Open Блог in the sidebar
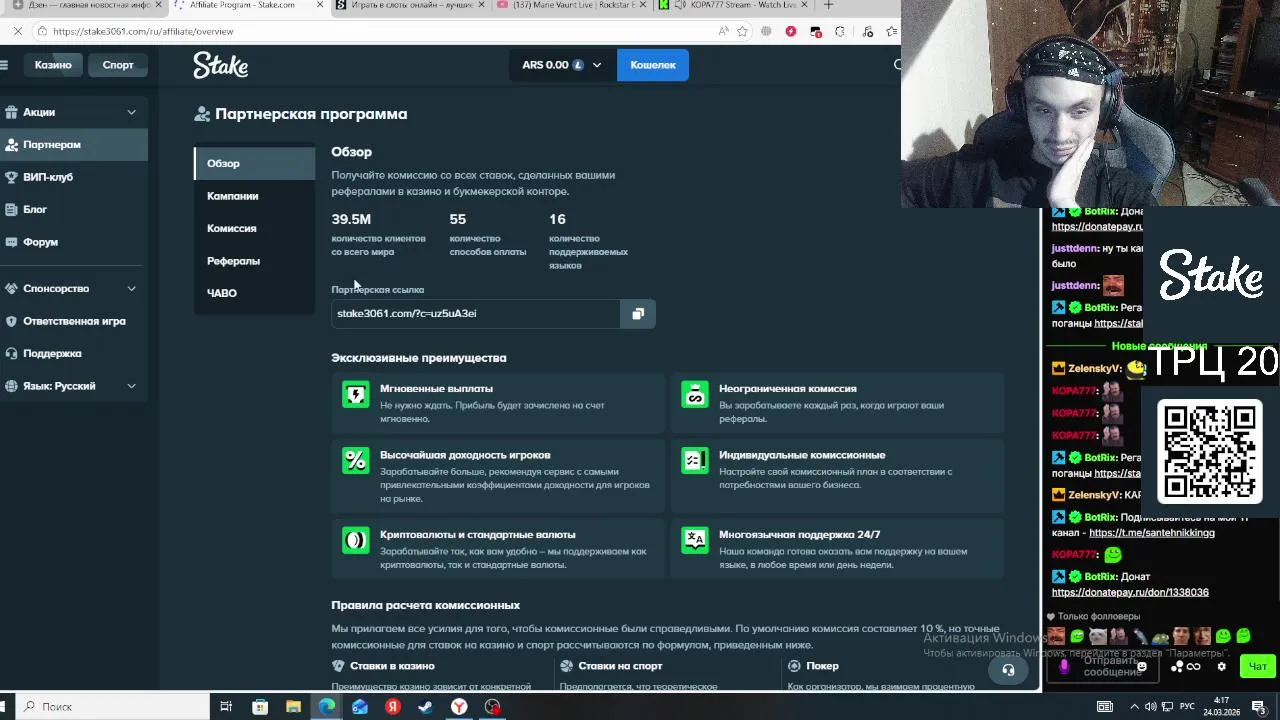 click(74, 209)
